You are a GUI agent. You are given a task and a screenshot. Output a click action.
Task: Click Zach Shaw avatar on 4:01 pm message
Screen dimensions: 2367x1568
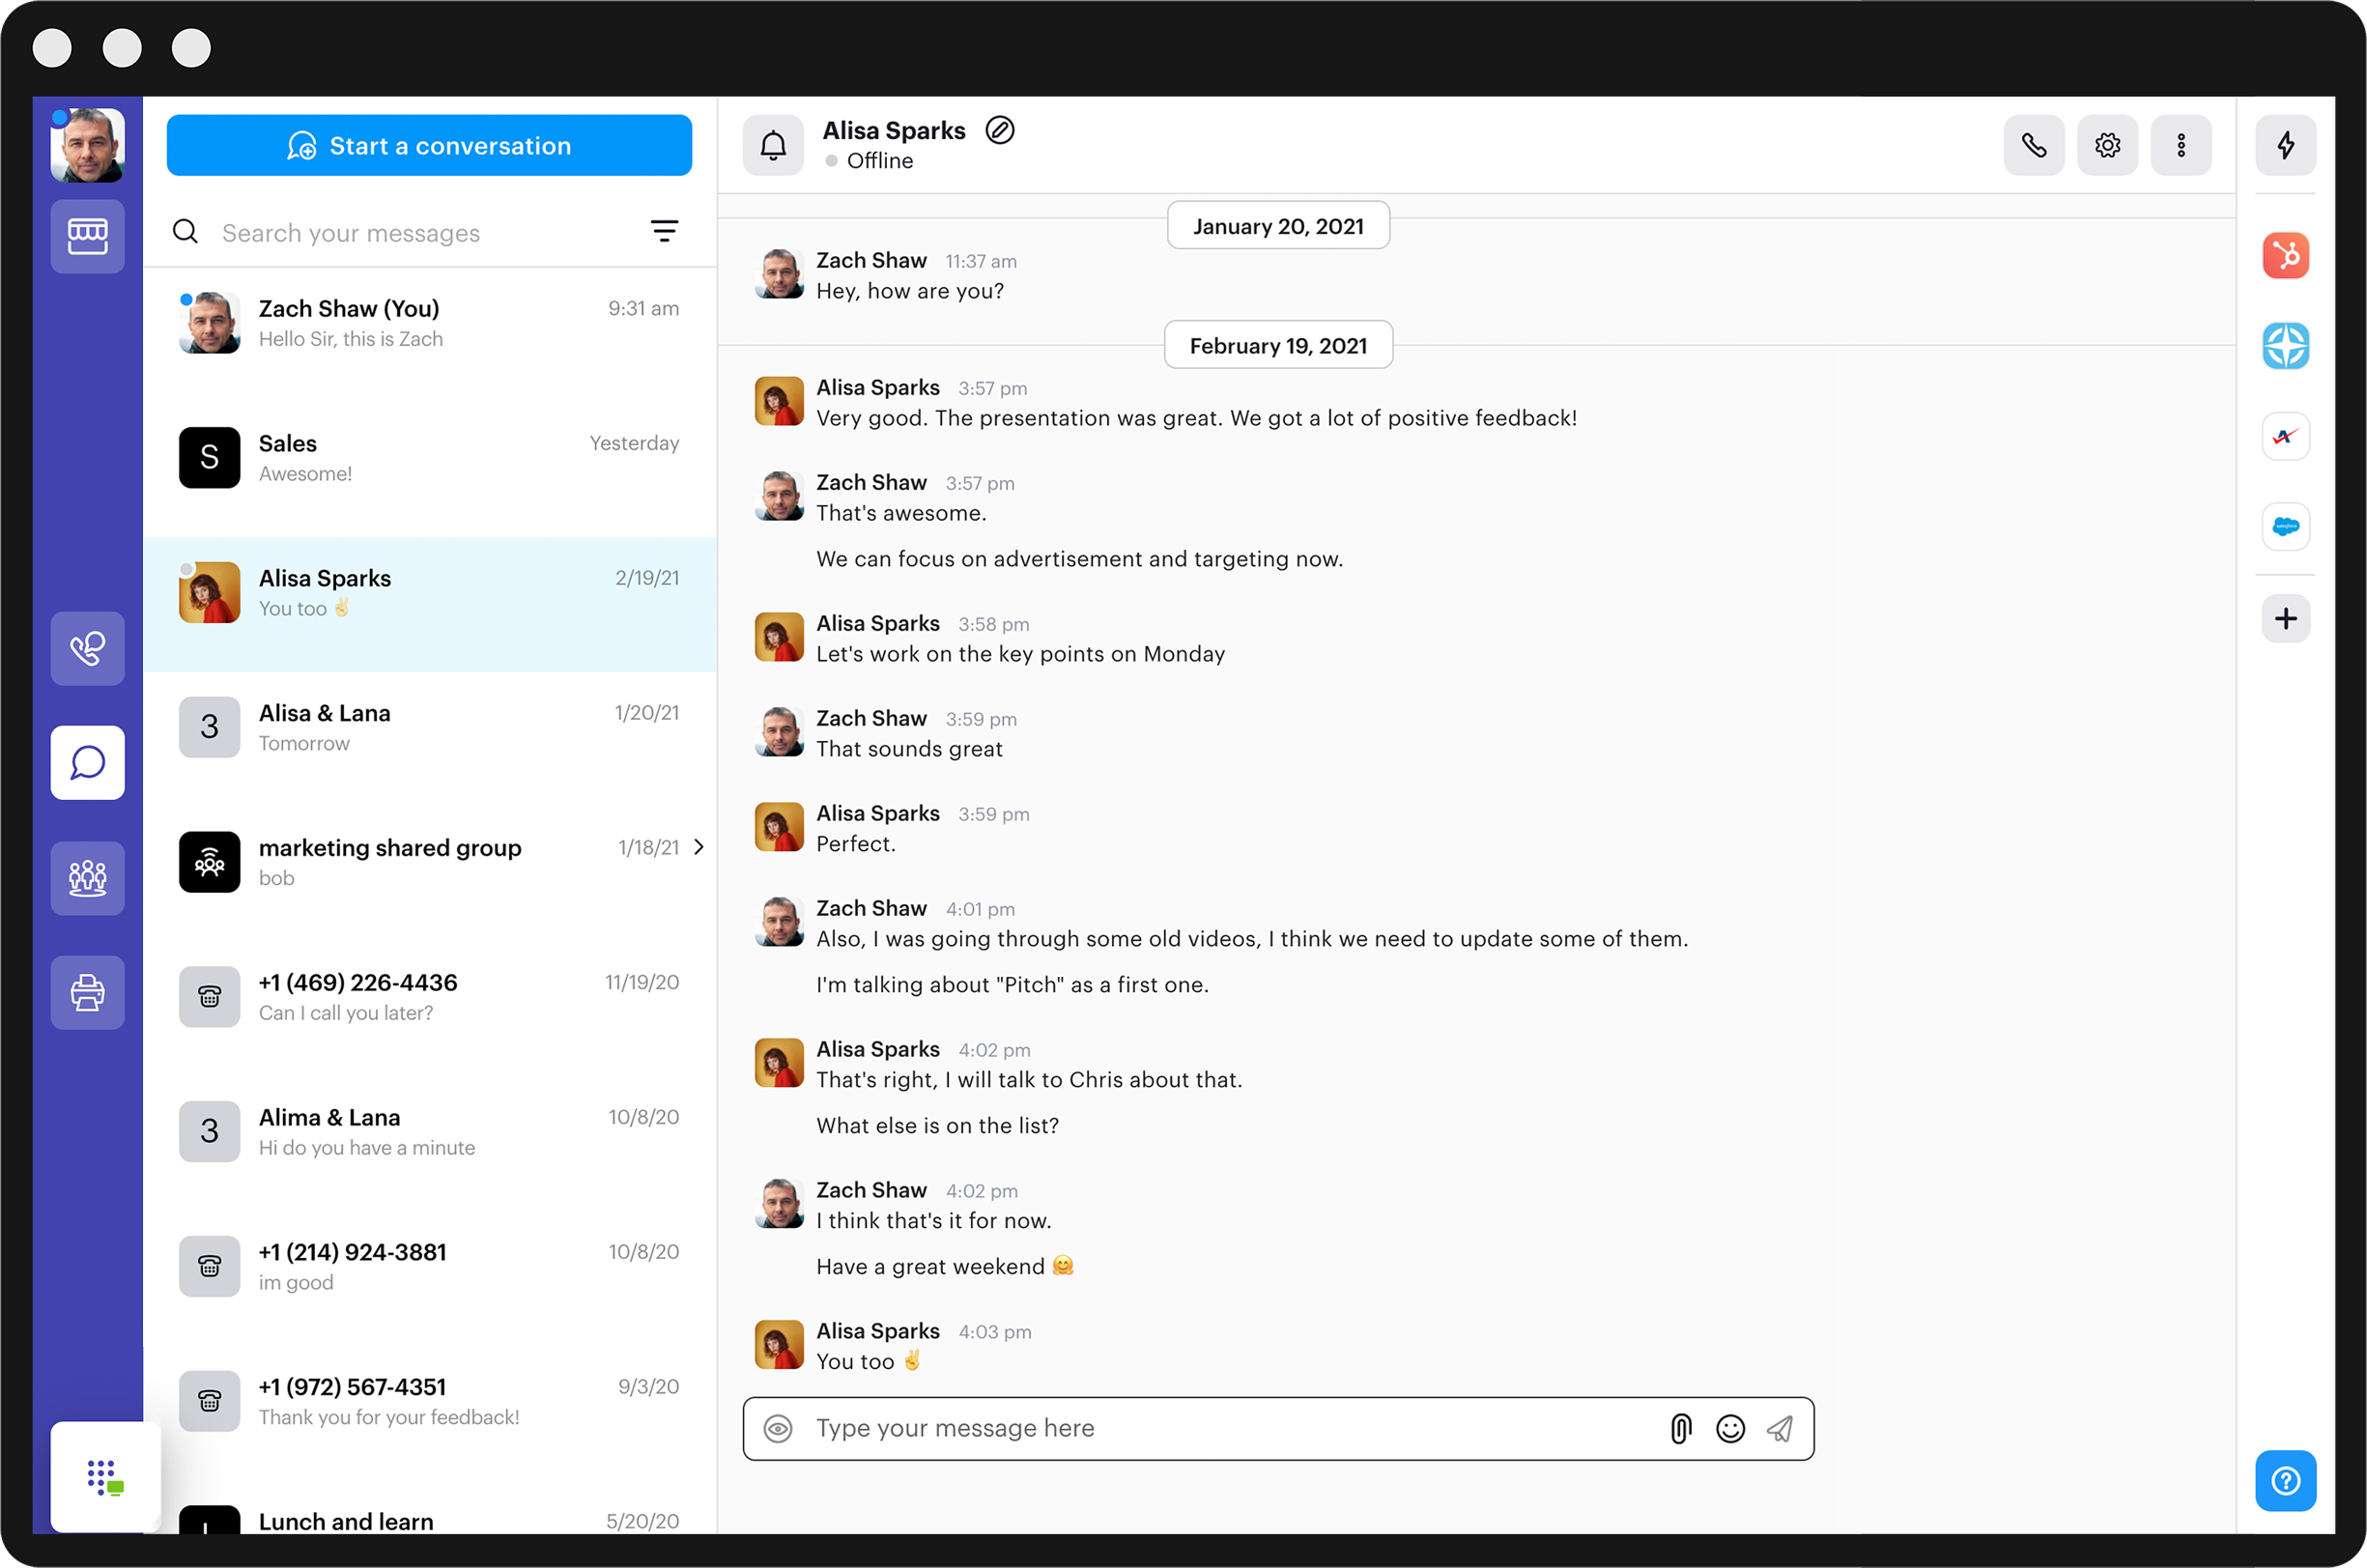[779, 922]
